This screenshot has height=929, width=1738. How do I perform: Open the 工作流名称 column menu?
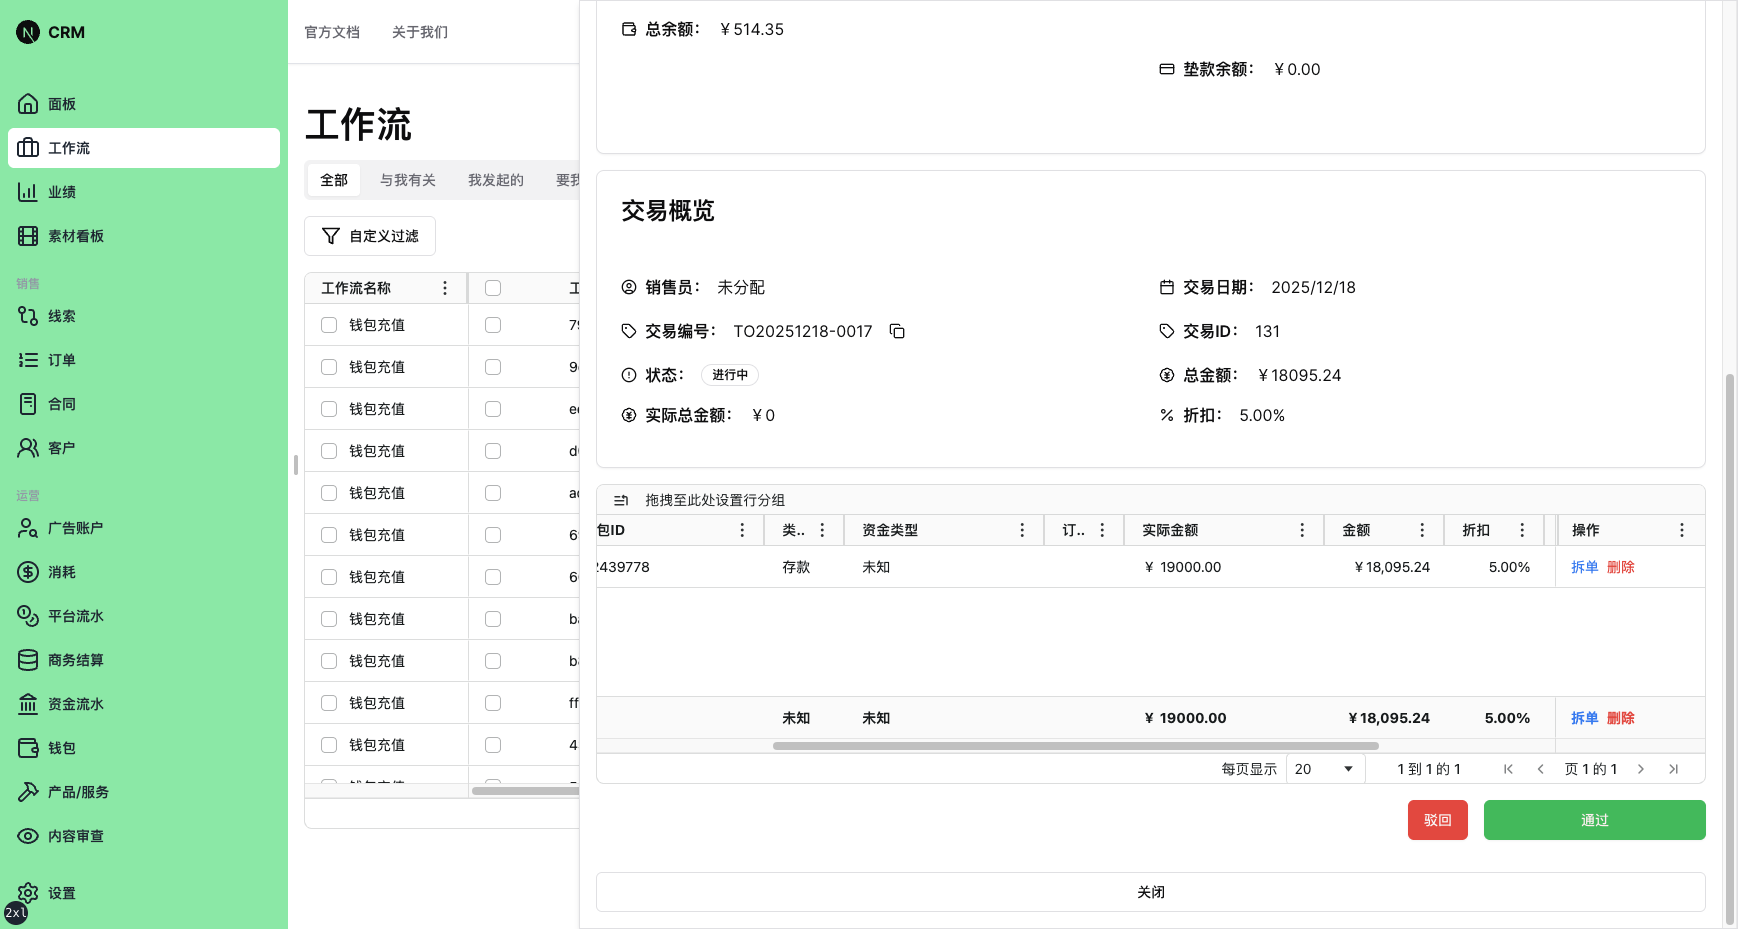pos(445,287)
